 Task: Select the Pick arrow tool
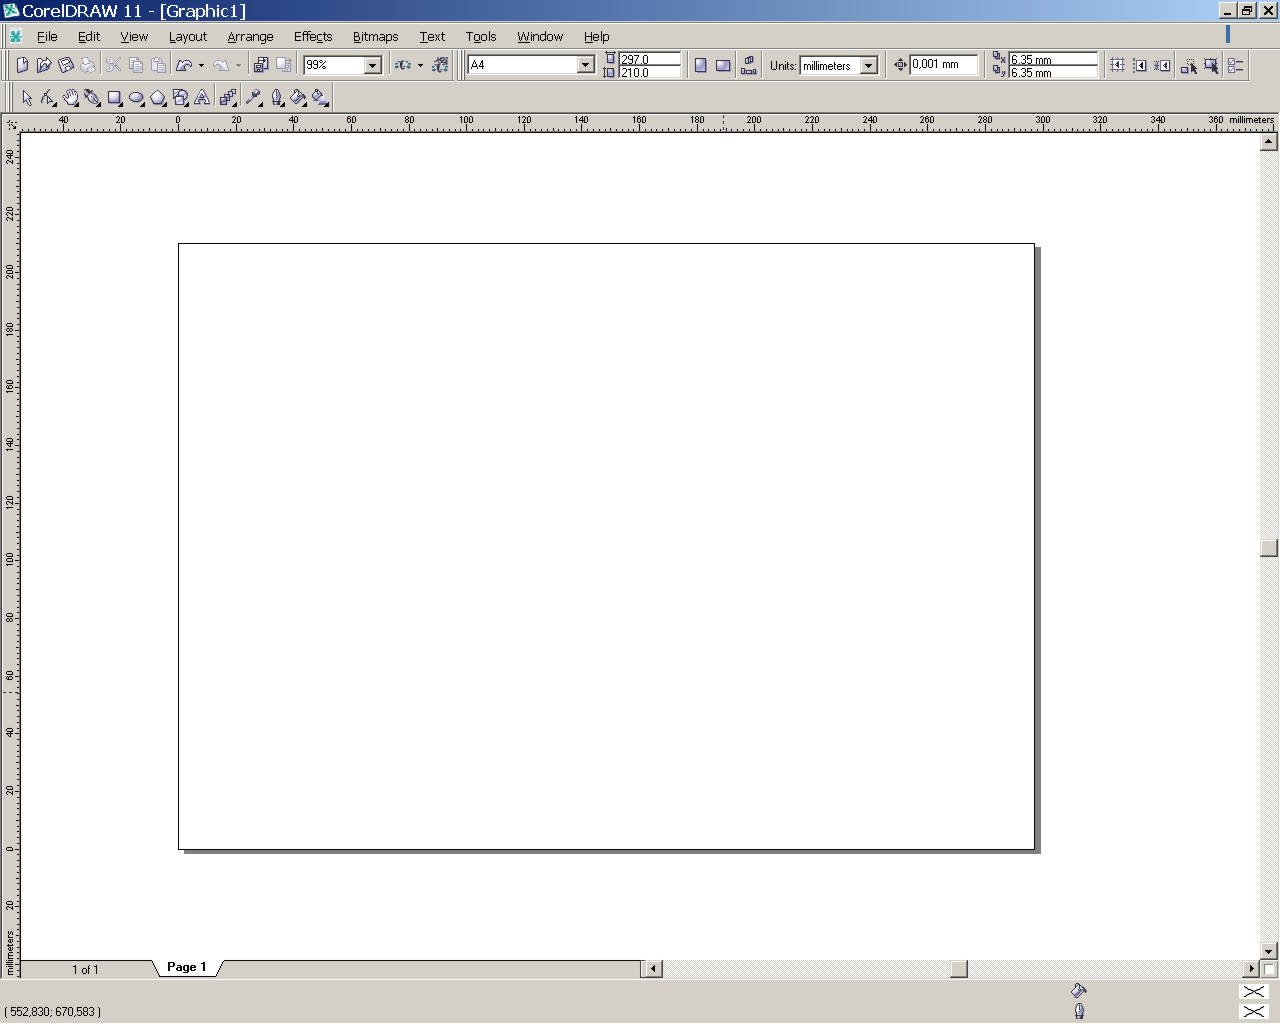point(27,97)
